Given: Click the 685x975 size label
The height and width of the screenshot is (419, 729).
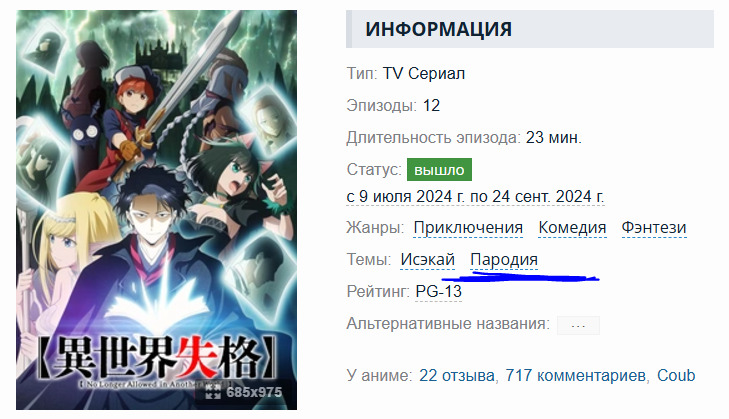Looking at the screenshot, I should click(x=254, y=392).
